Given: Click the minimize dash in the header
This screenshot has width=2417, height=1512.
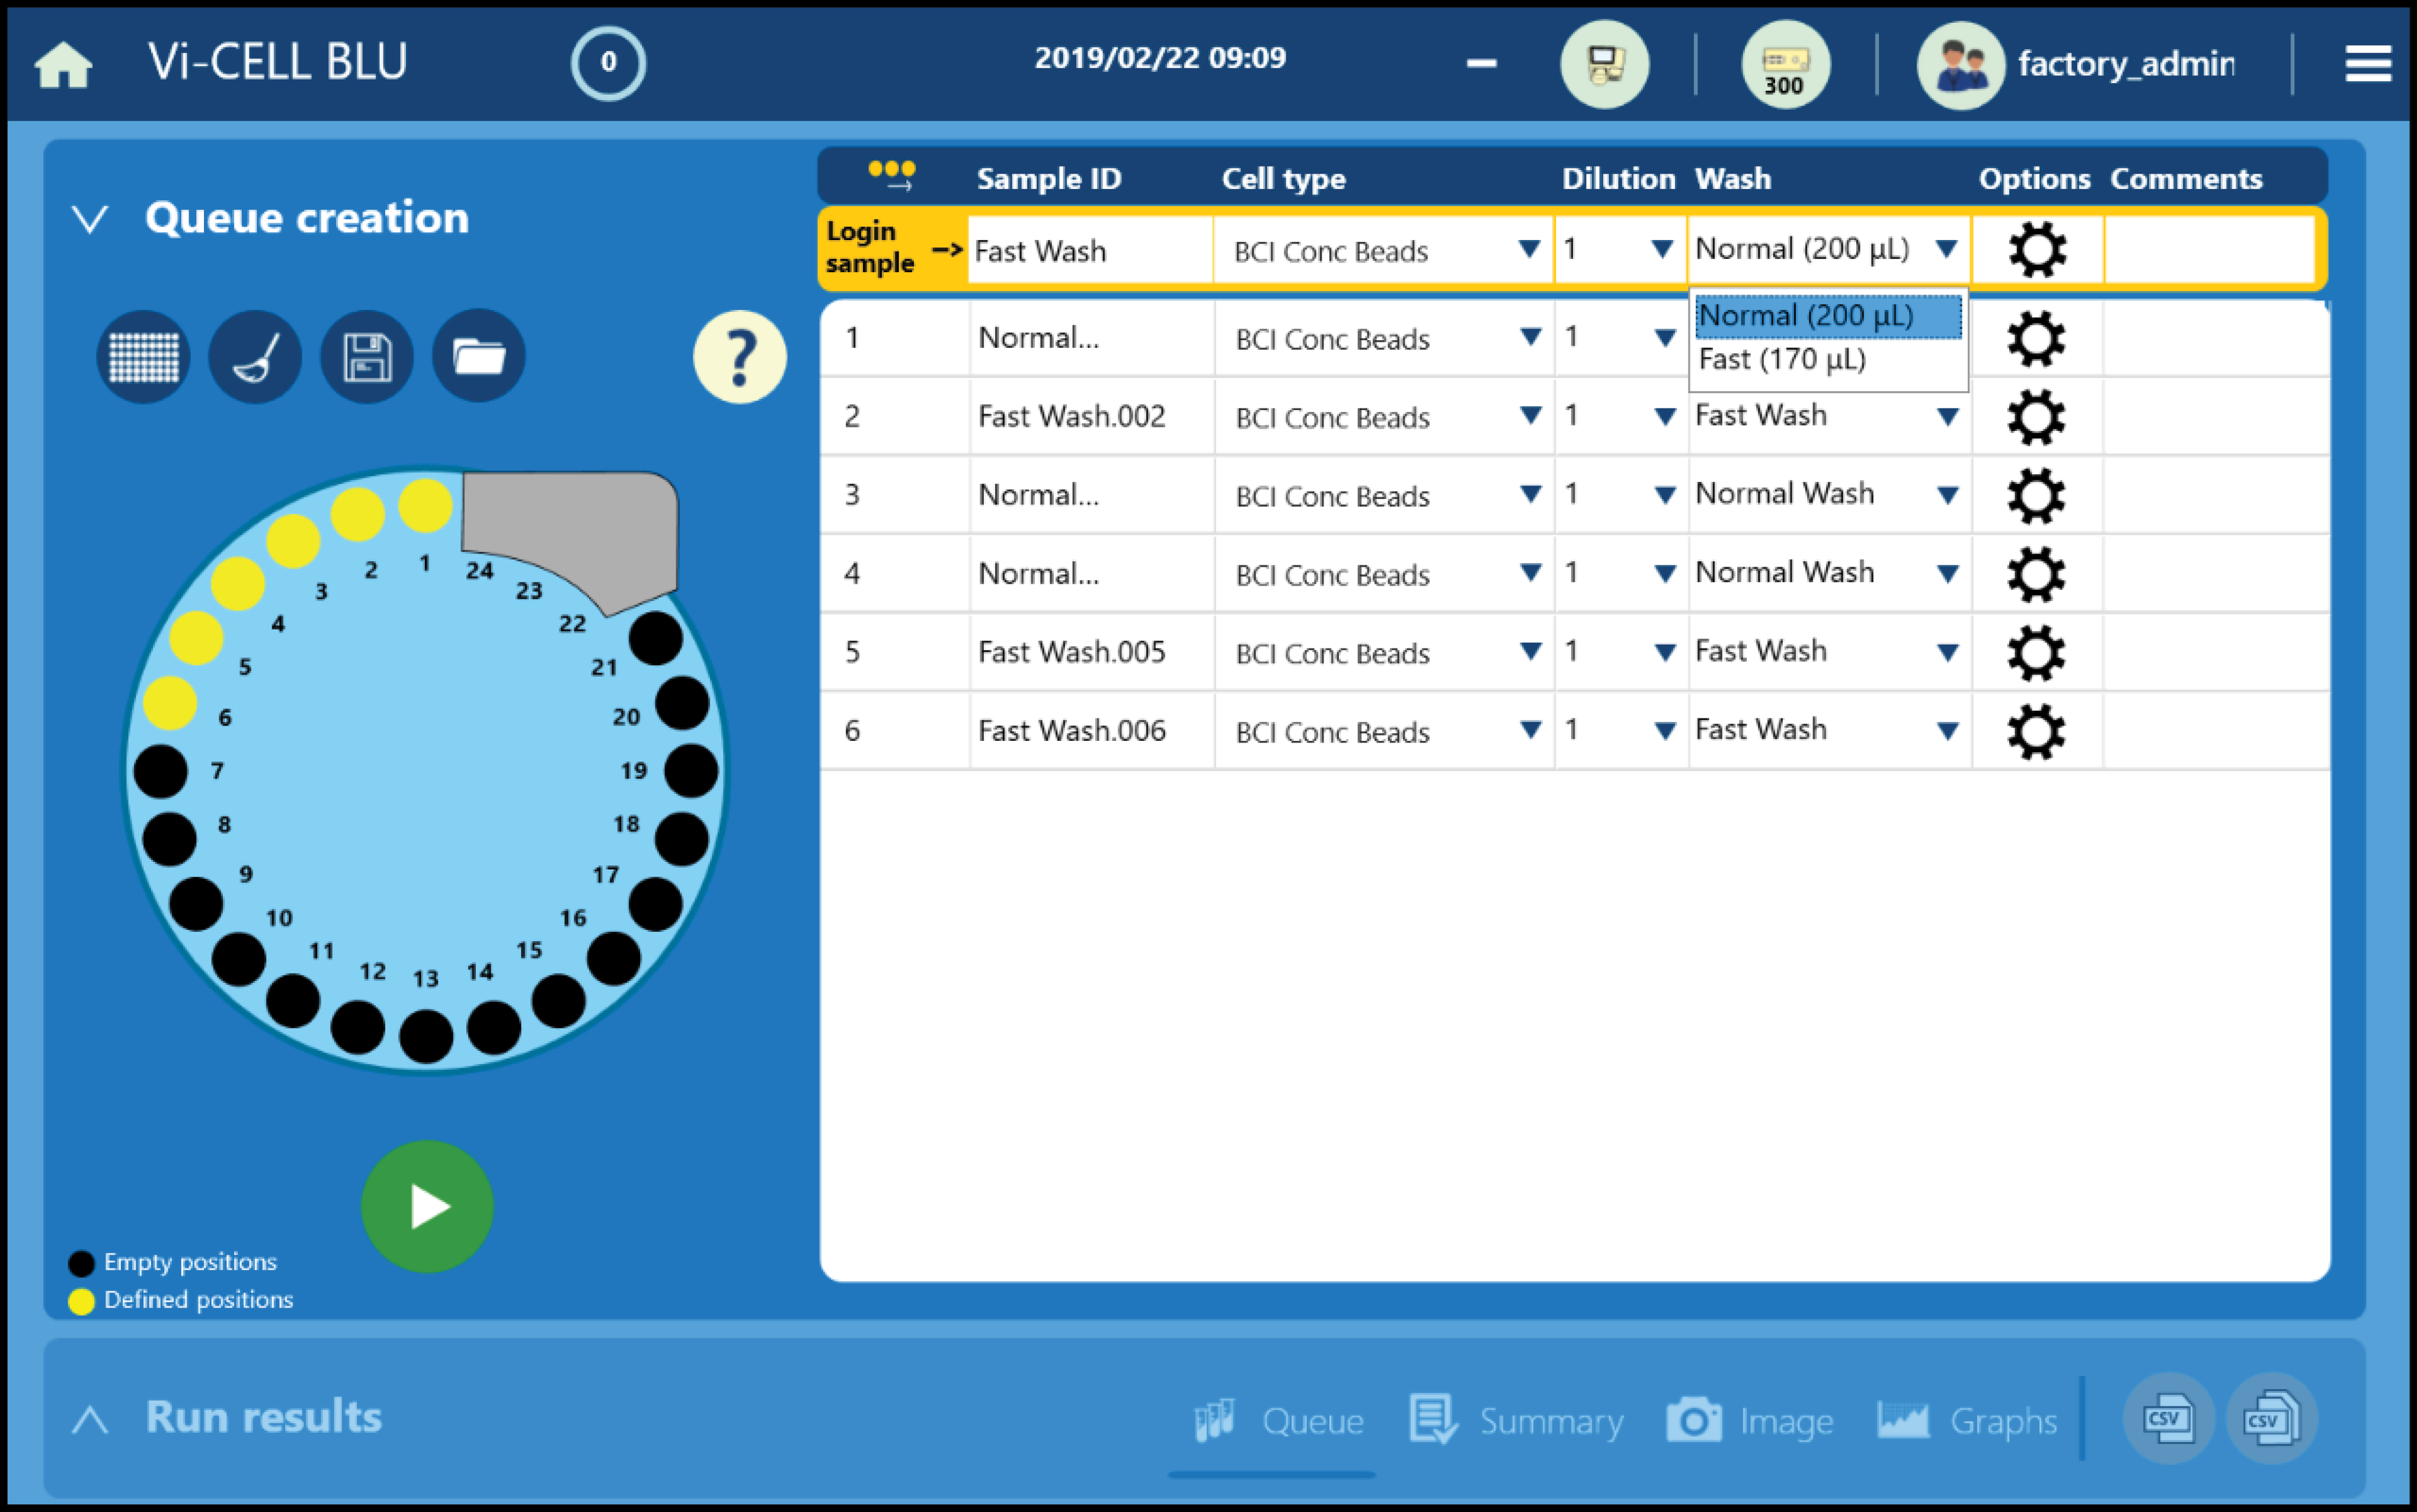Looking at the screenshot, I should [1481, 63].
